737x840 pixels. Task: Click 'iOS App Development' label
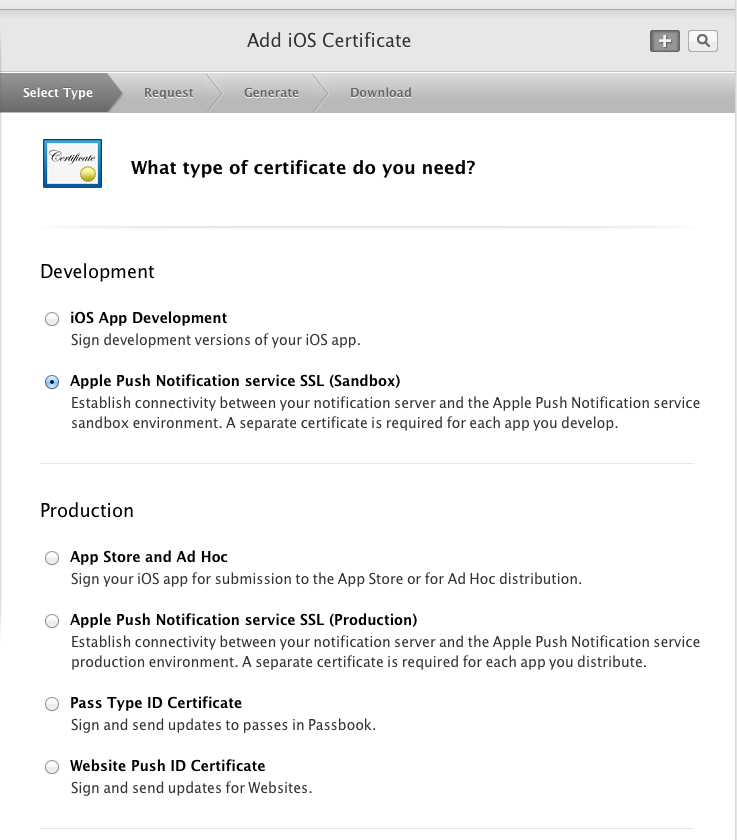pyautogui.click(x=148, y=318)
